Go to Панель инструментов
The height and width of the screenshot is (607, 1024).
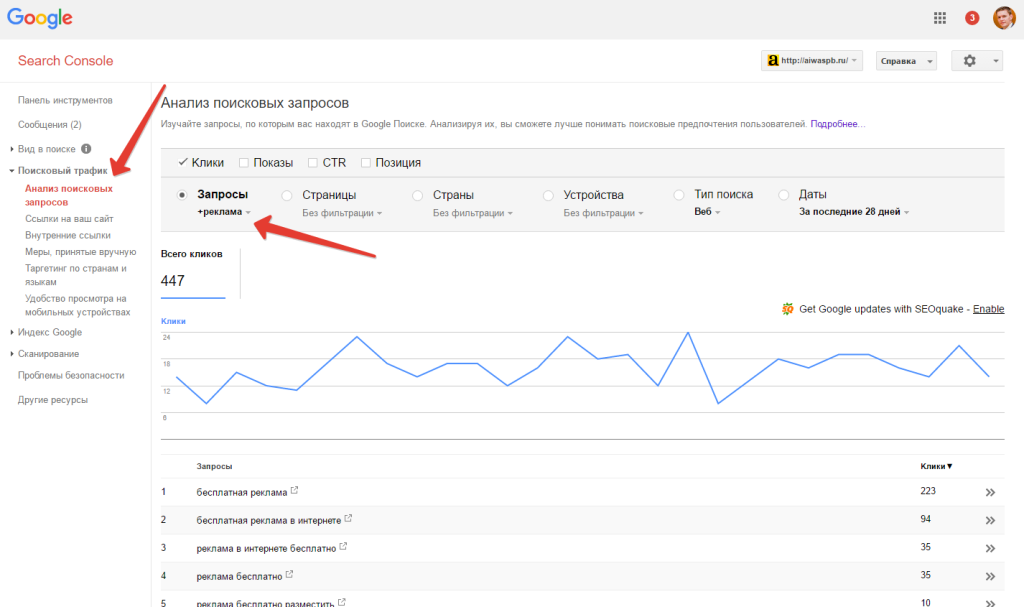[65, 100]
